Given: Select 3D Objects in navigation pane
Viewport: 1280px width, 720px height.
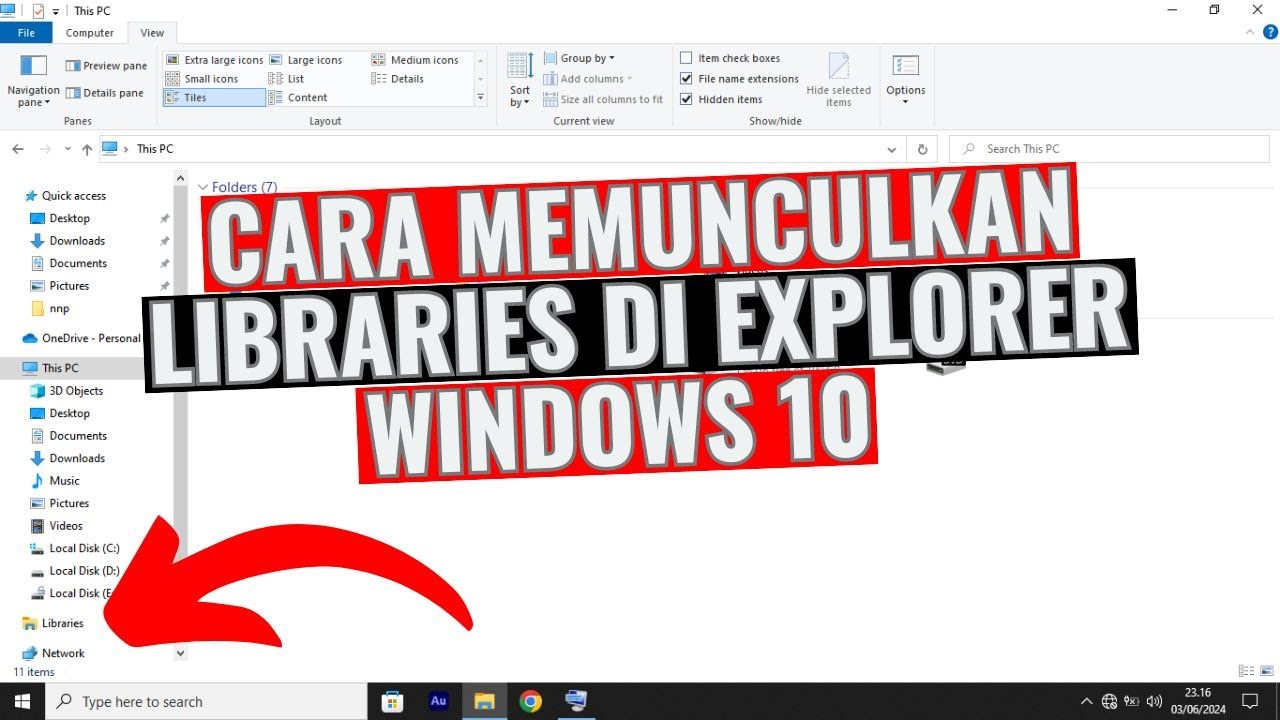Looking at the screenshot, I should [x=76, y=391].
